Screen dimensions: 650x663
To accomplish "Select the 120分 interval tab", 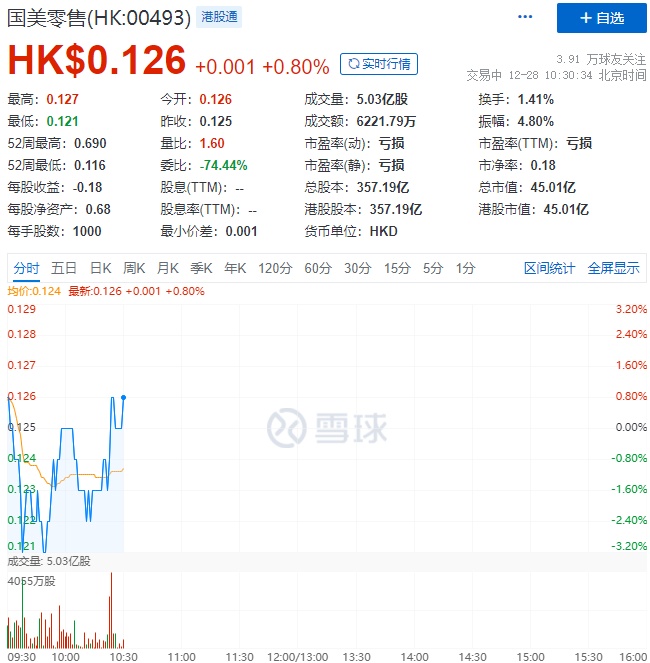I will coord(275,268).
